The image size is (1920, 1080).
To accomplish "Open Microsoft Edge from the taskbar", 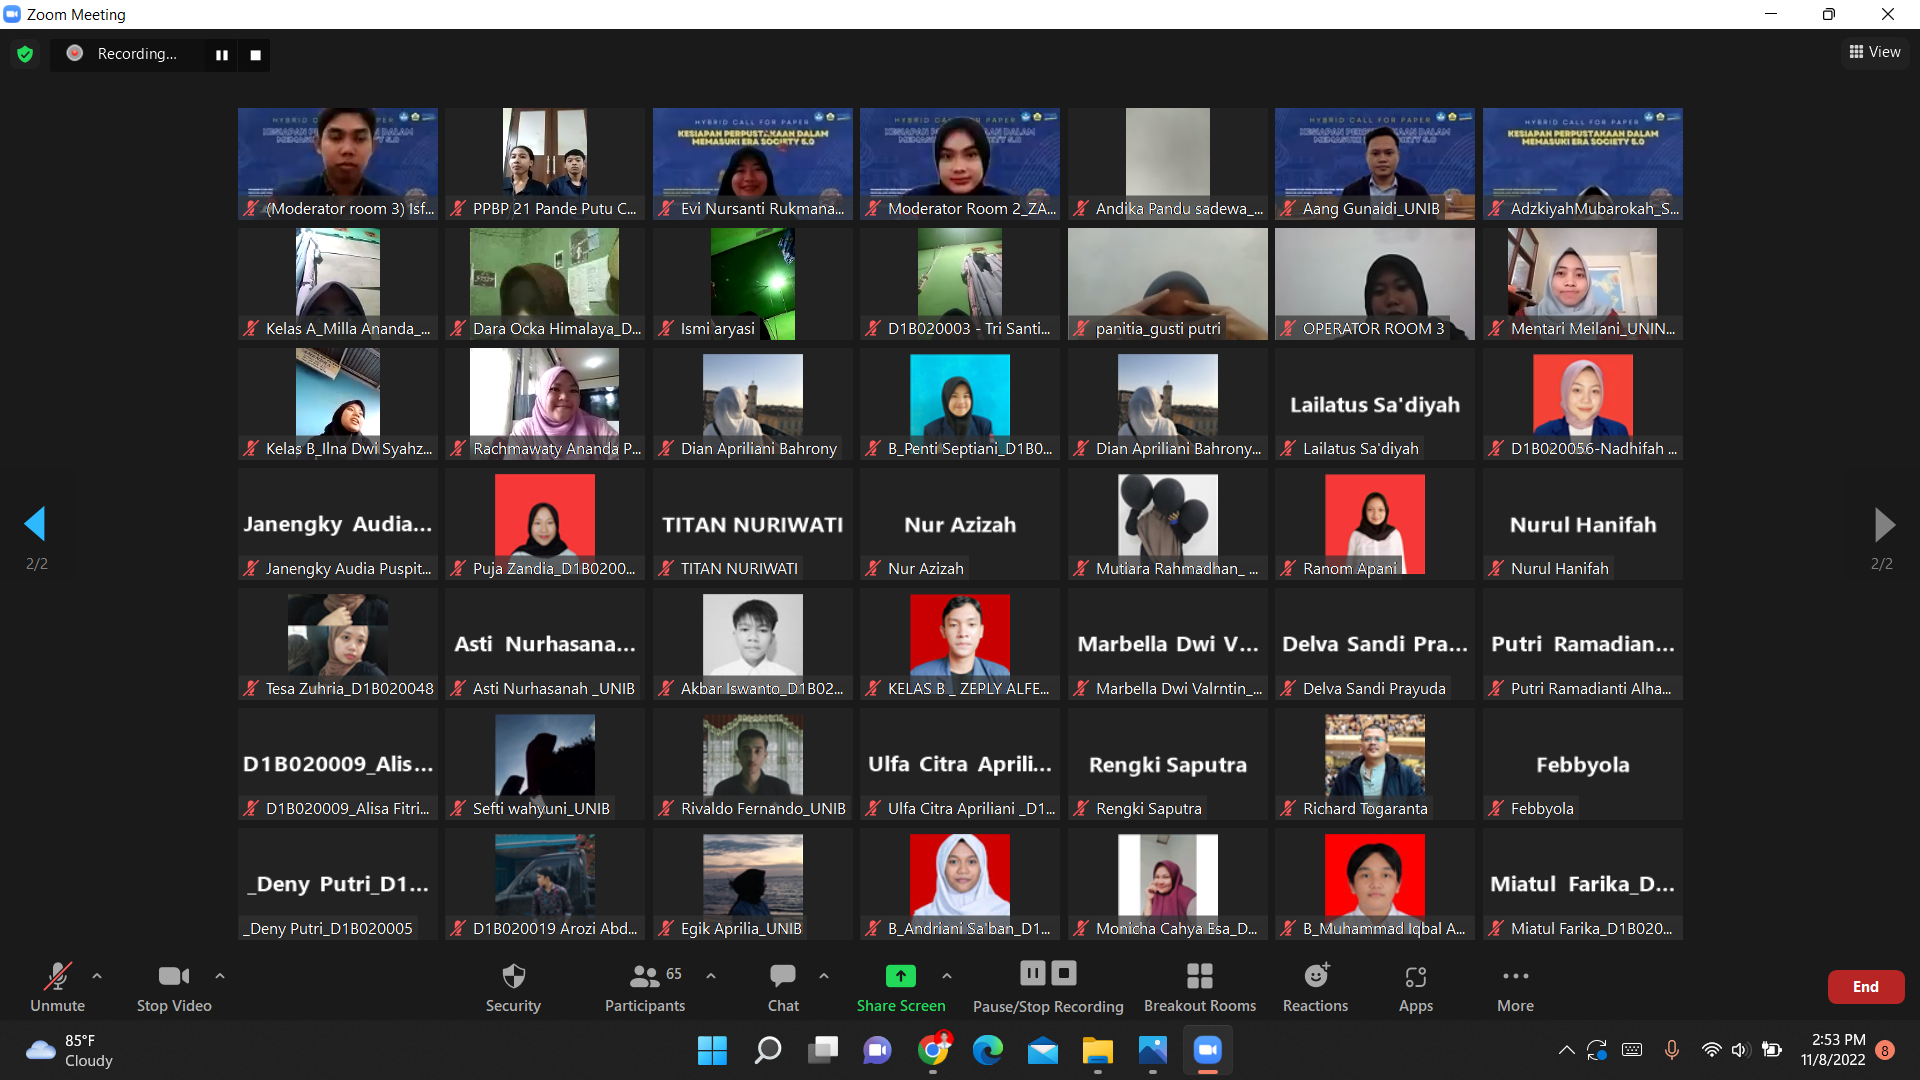I will (x=987, y=1050).
